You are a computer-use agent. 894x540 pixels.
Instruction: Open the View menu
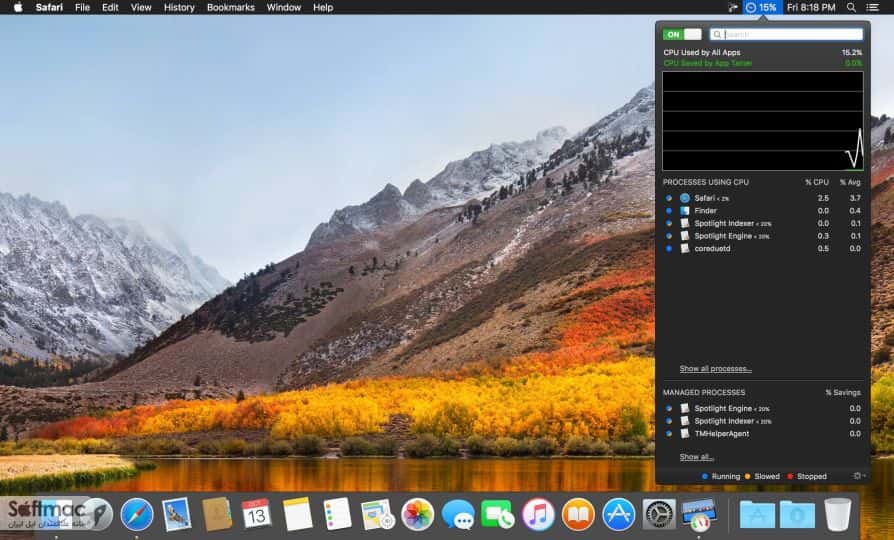click(141, 7)
